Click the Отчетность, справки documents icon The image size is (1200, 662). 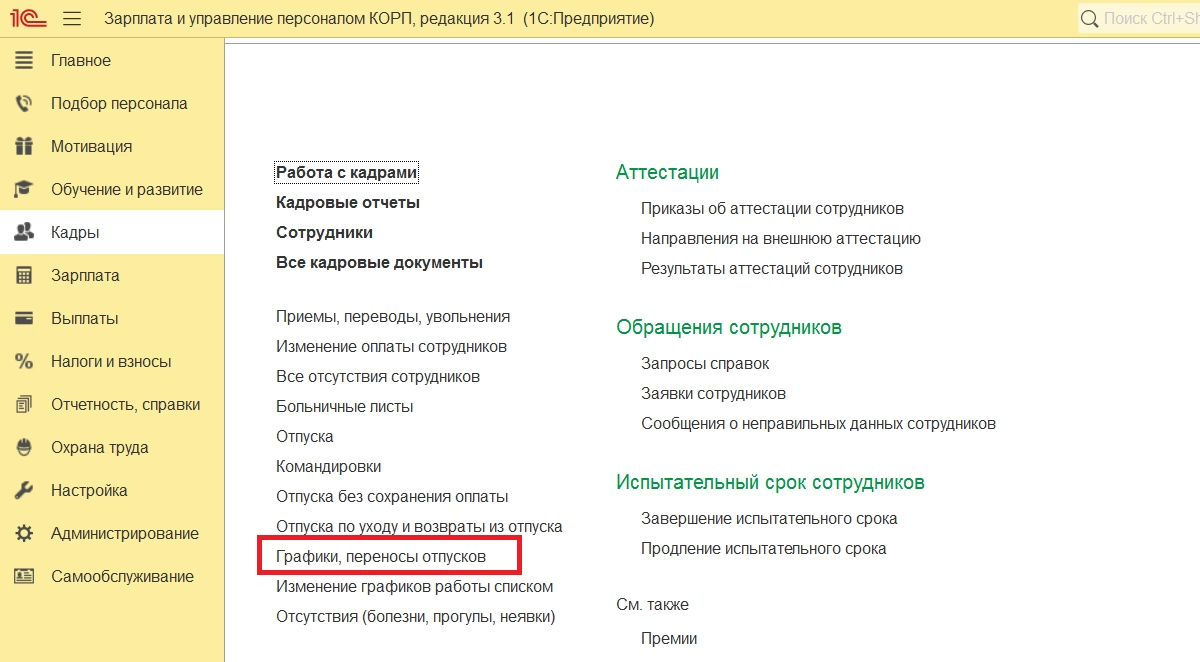[24, 405]
